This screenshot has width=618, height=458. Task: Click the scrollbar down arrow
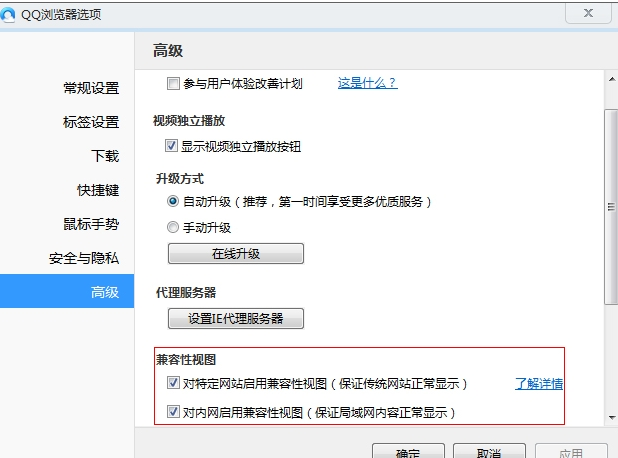pyautogui.click(x=612, y=418)
